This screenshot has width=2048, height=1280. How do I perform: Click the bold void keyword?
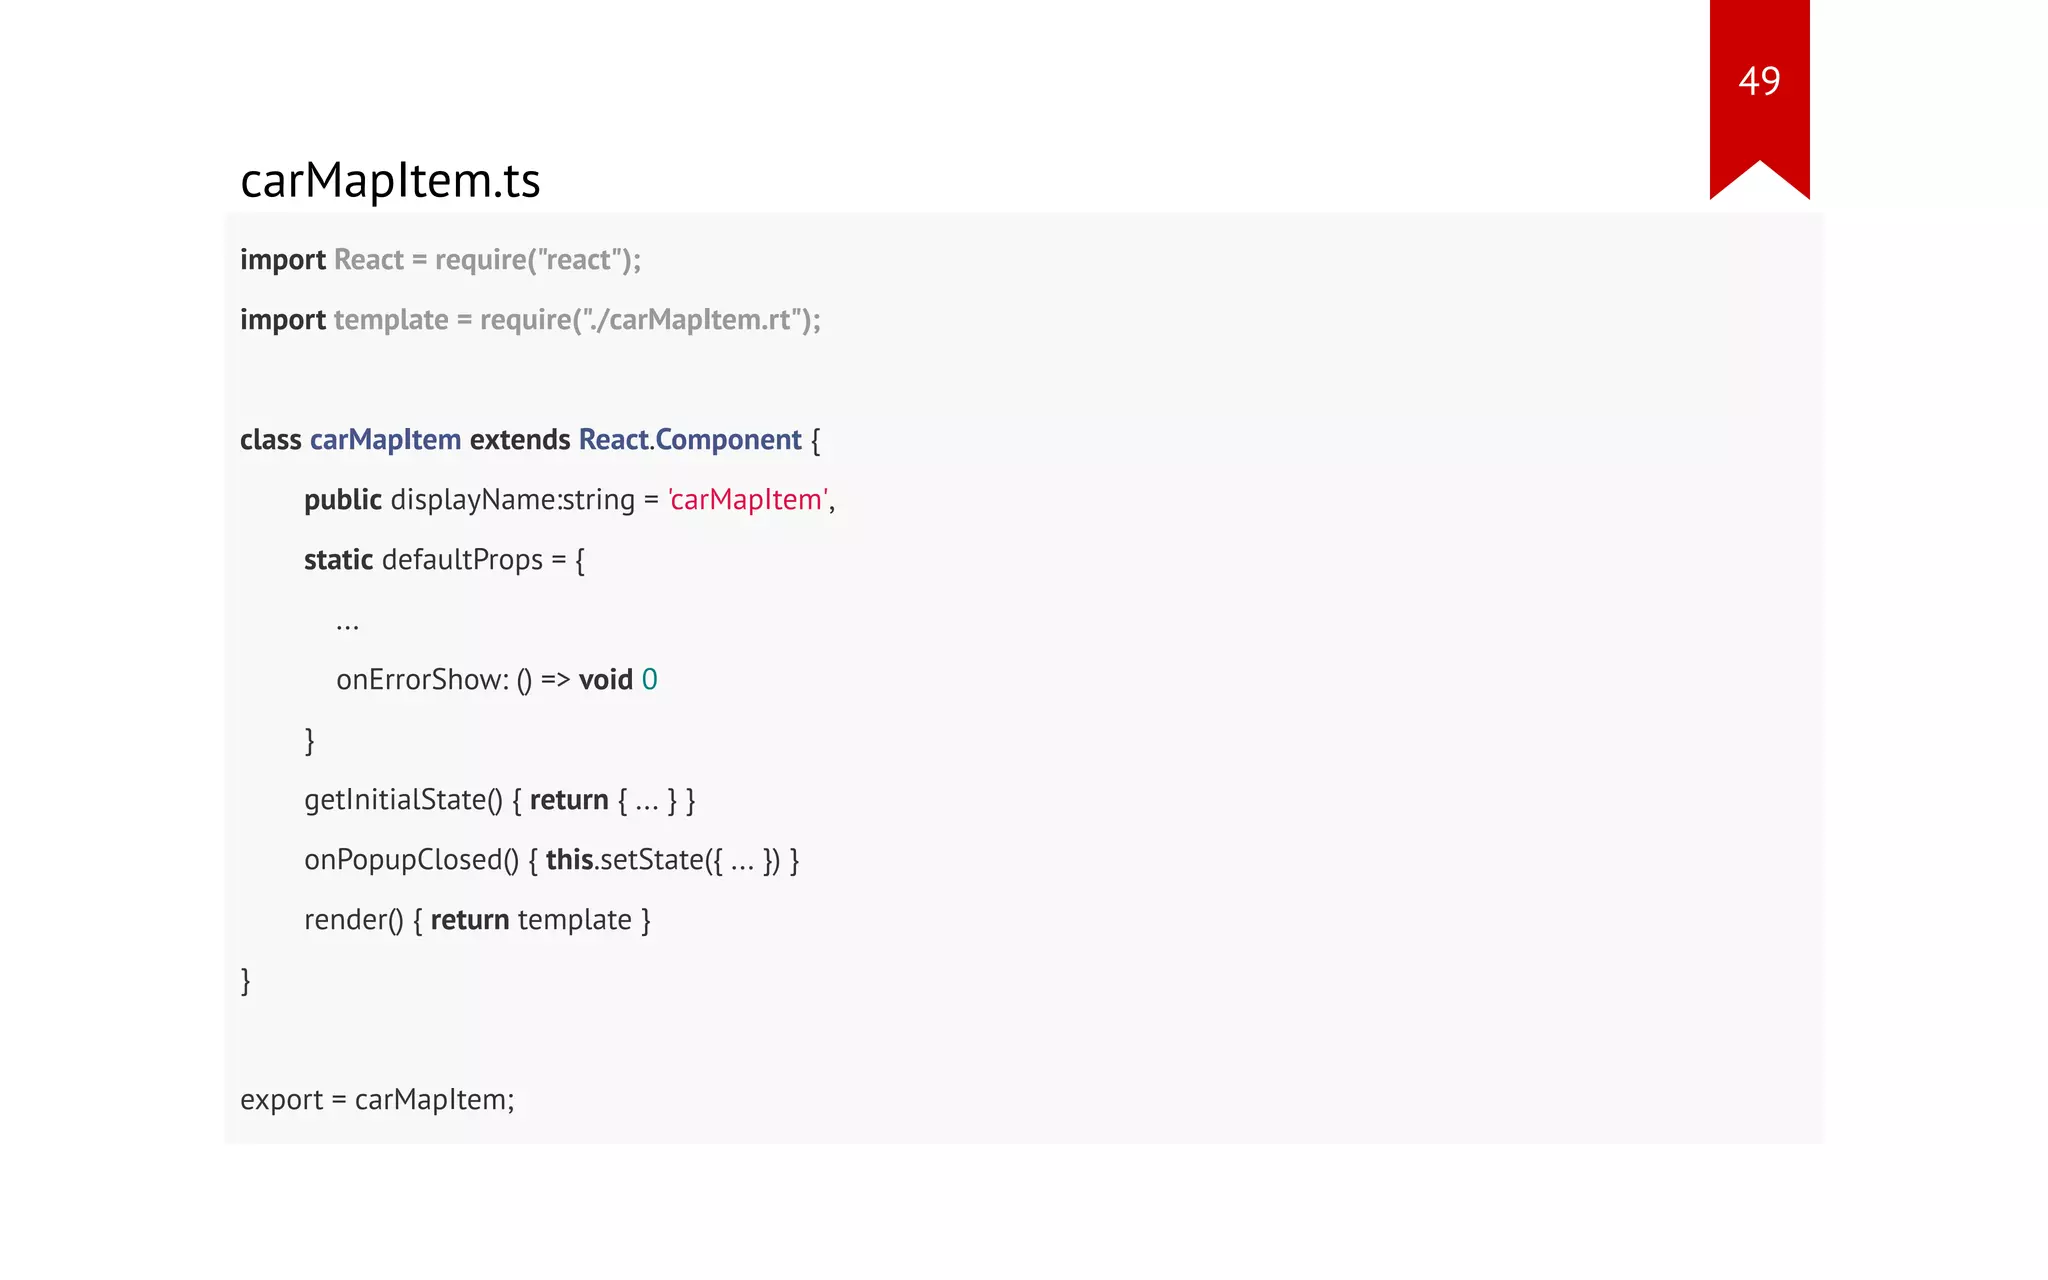point(606,680)
